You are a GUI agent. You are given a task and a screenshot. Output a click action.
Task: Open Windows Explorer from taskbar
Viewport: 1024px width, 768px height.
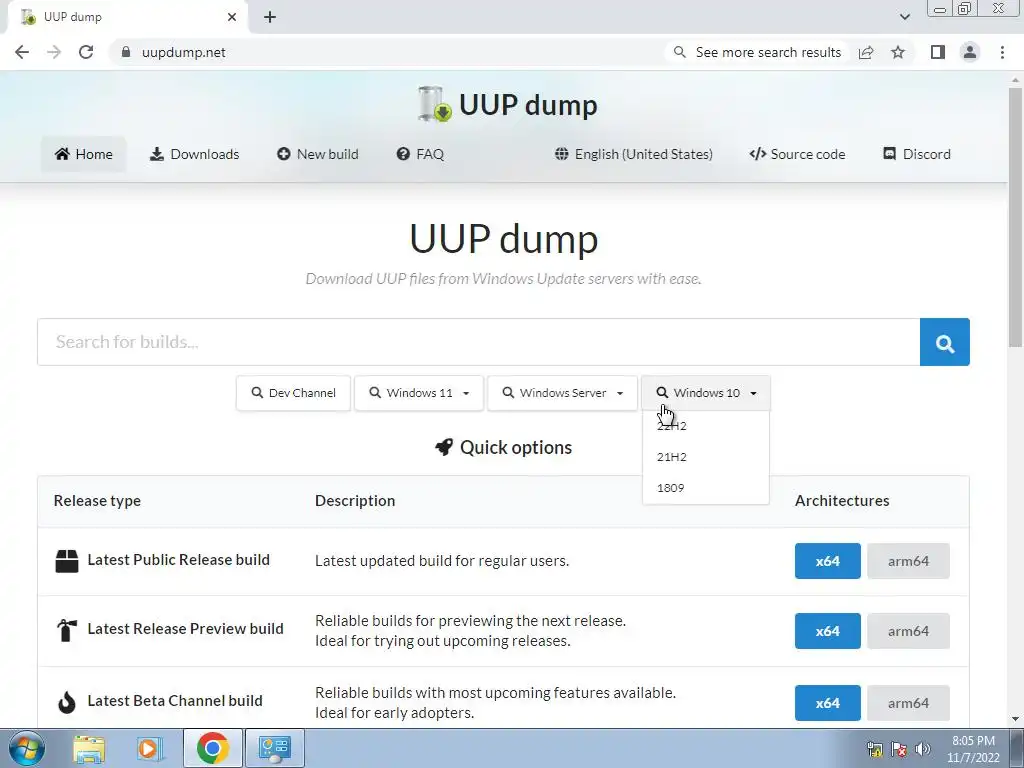pyautogui.click(x=89, y=748)
